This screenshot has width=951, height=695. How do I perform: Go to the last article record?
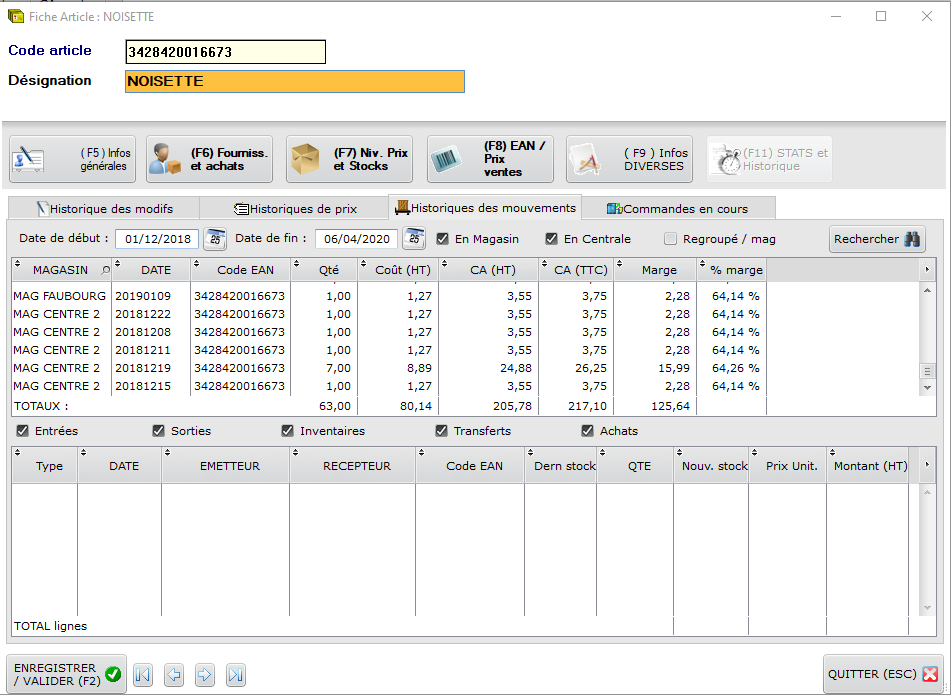[x=236, y=675]
